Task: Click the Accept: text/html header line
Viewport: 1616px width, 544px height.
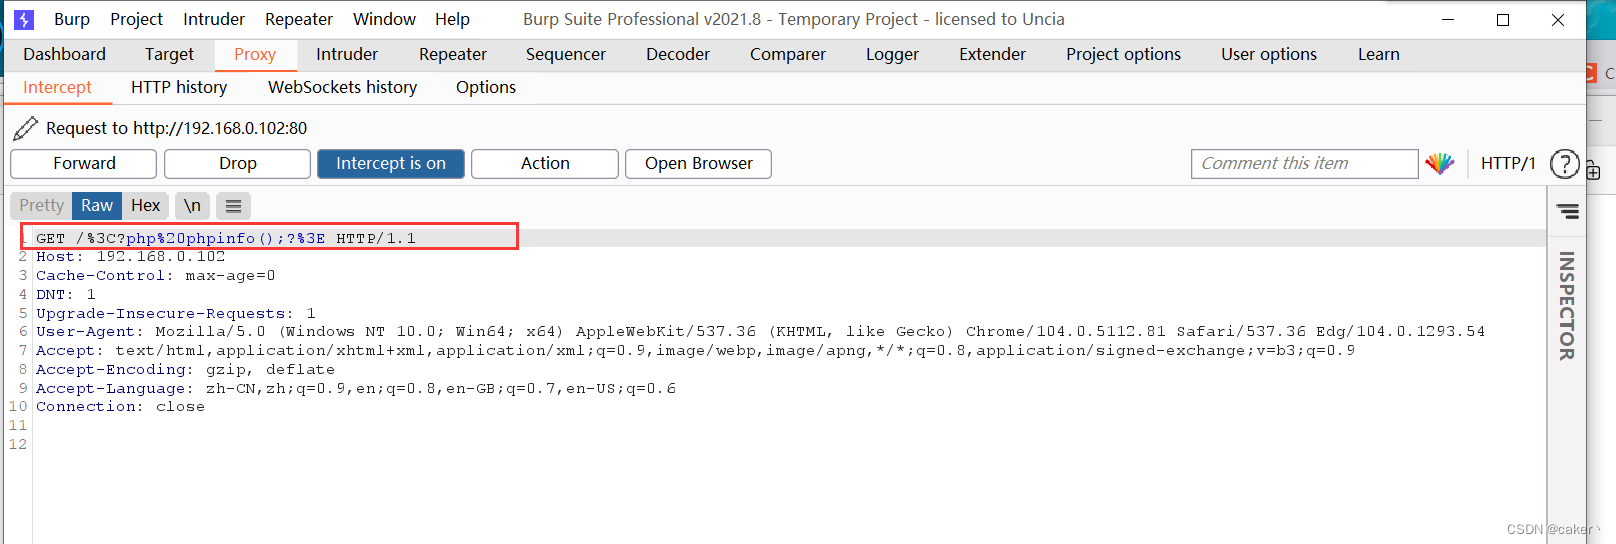Action: [x=696, y=351]
